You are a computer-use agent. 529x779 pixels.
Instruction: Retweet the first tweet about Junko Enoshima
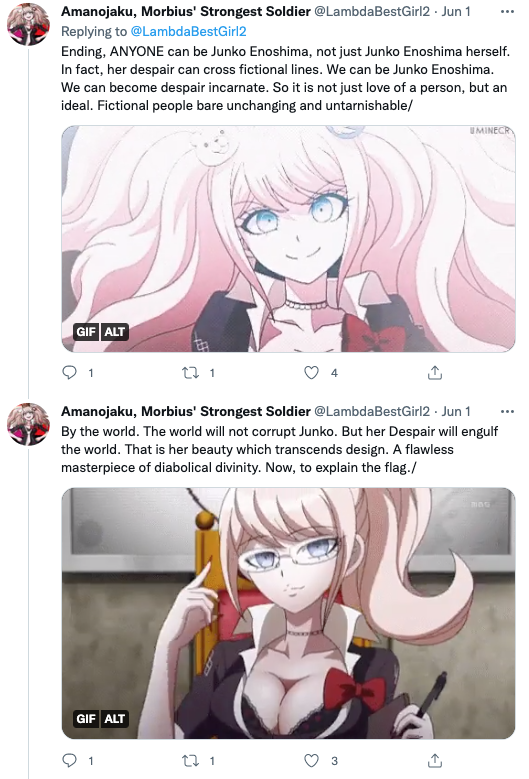pyautogui.click(x=190, y=373)
